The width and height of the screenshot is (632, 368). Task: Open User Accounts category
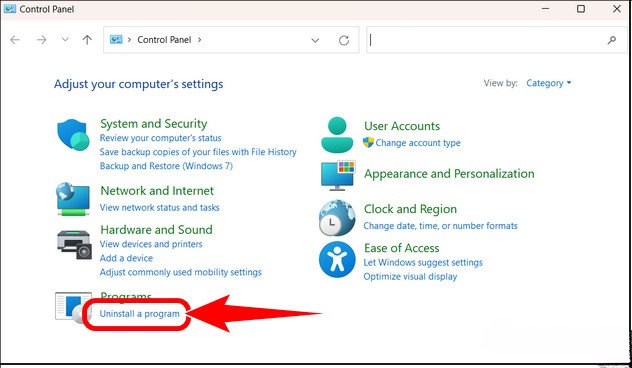(402, 126)
